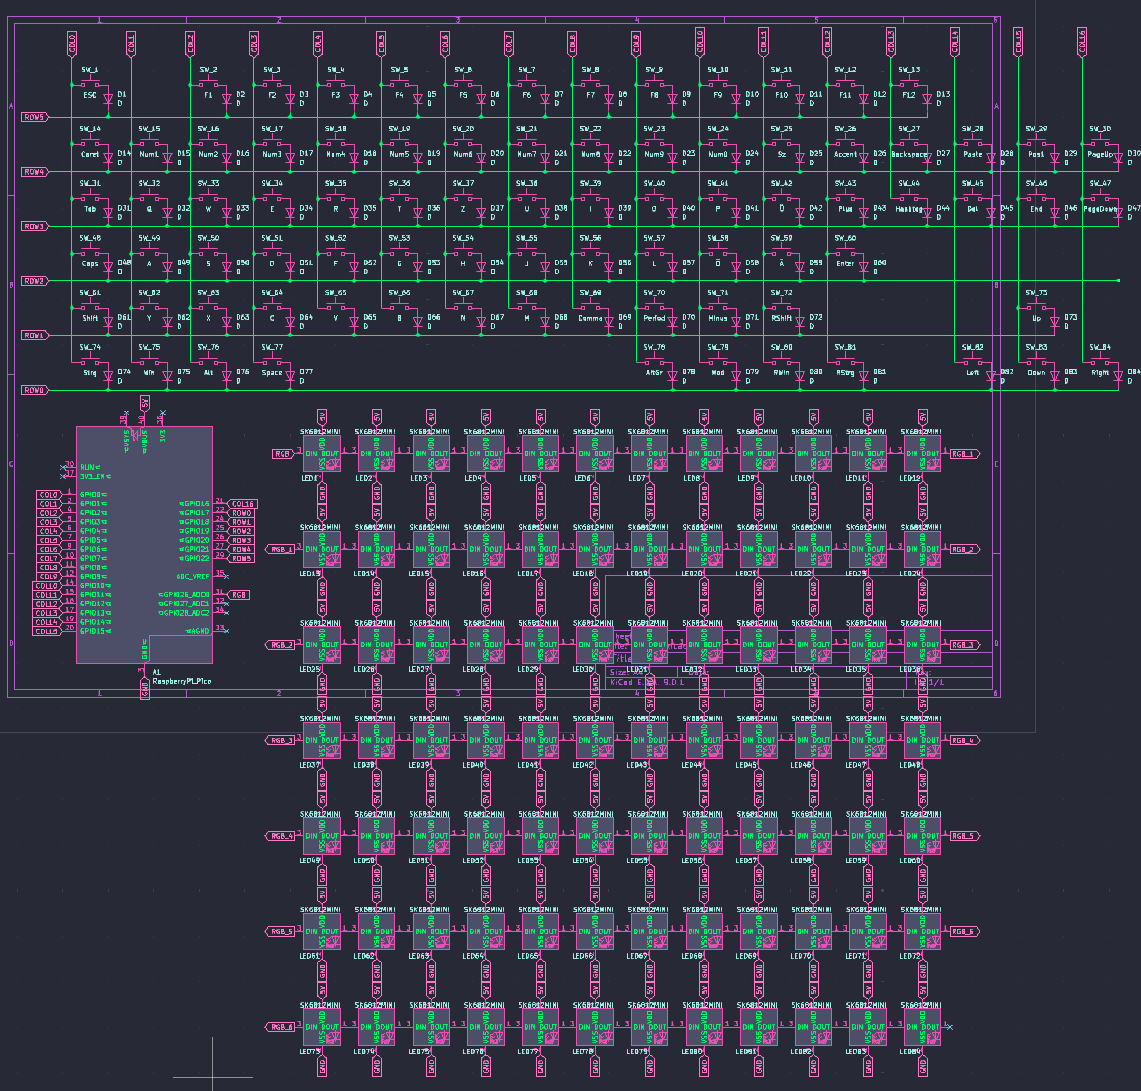This screenshot has height=1091, width=1141.
Task: Click the RGB_1 input label before LED13
Action: (x=279, y=550)
